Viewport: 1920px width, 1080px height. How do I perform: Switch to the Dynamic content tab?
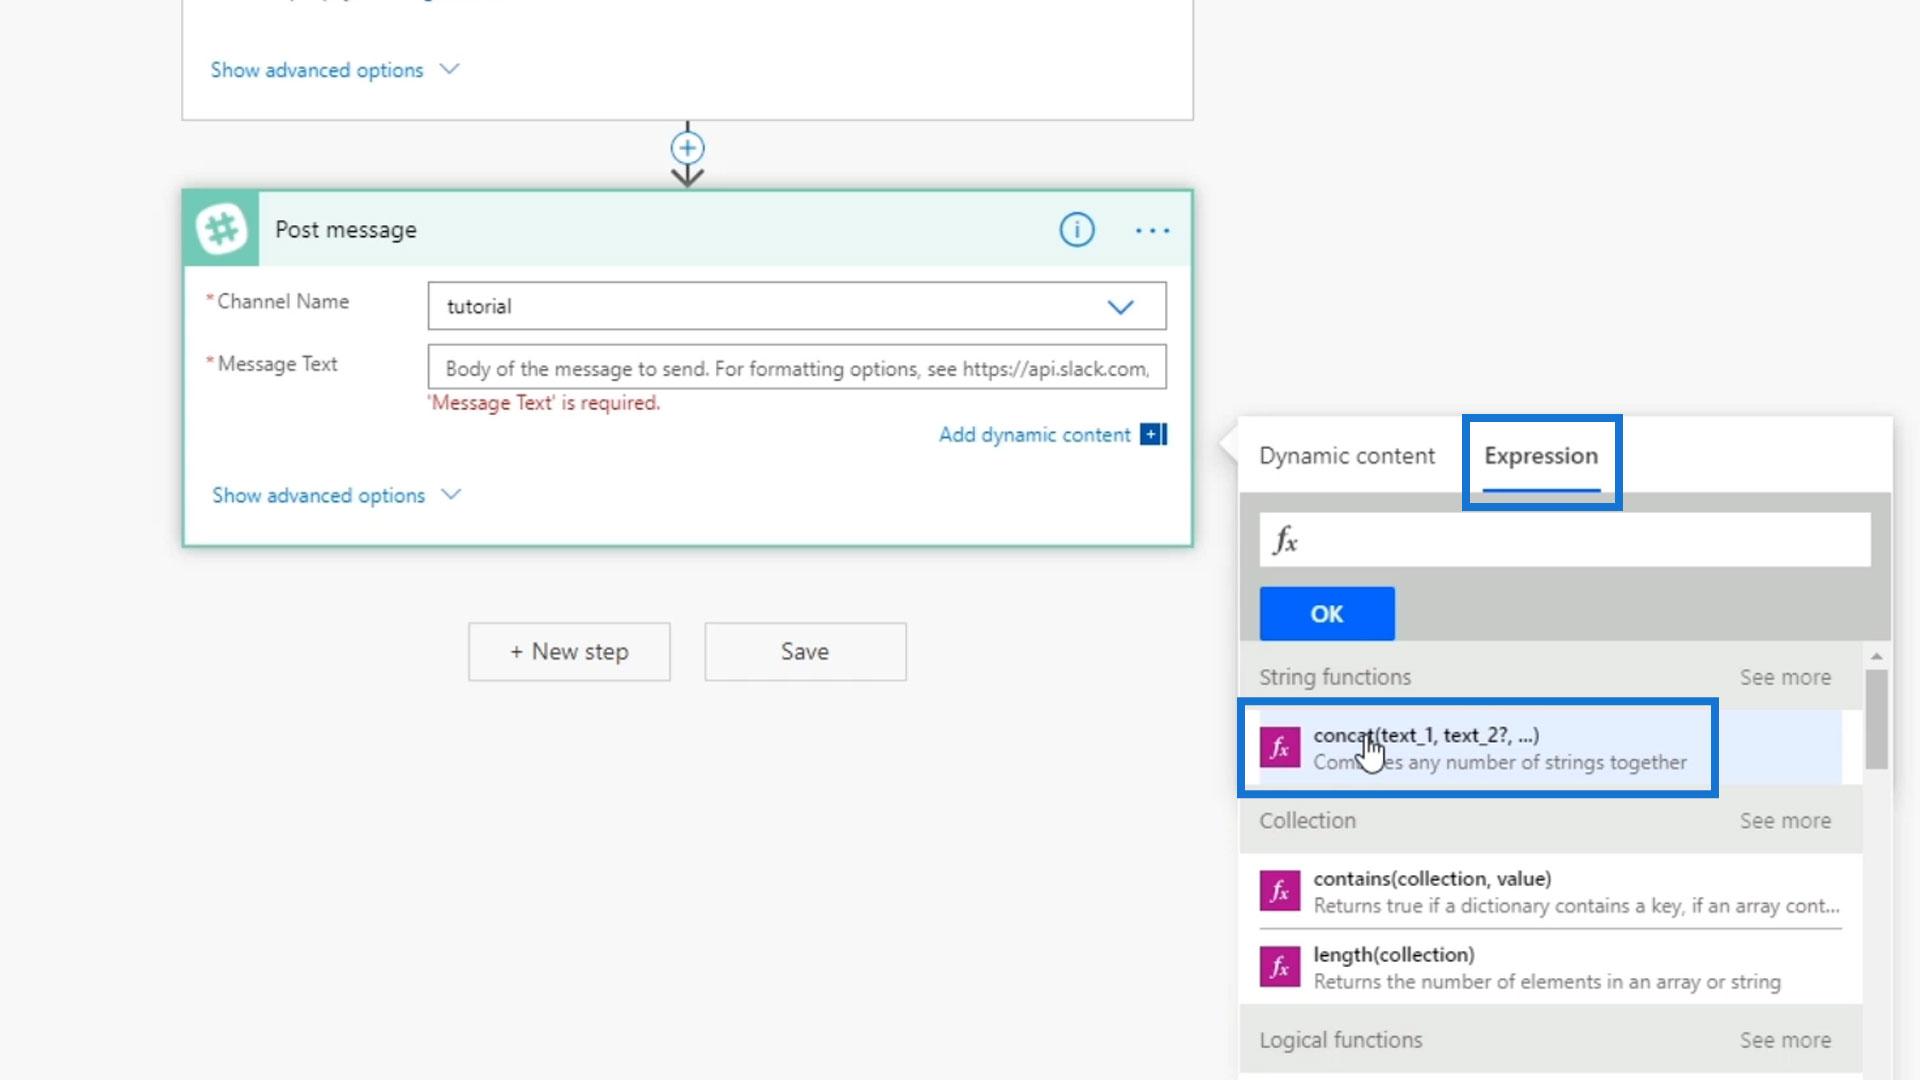pos(1346,456)
